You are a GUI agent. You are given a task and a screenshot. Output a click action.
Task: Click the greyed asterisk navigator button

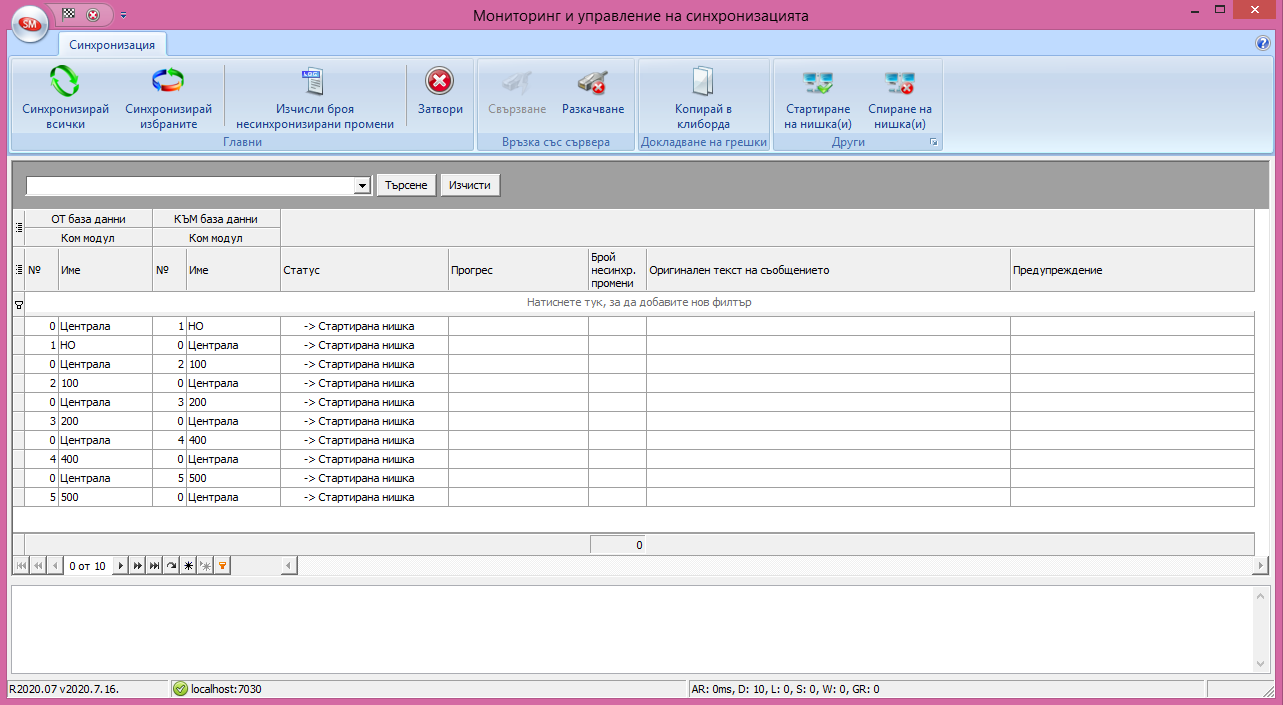[x=205, y=566]
